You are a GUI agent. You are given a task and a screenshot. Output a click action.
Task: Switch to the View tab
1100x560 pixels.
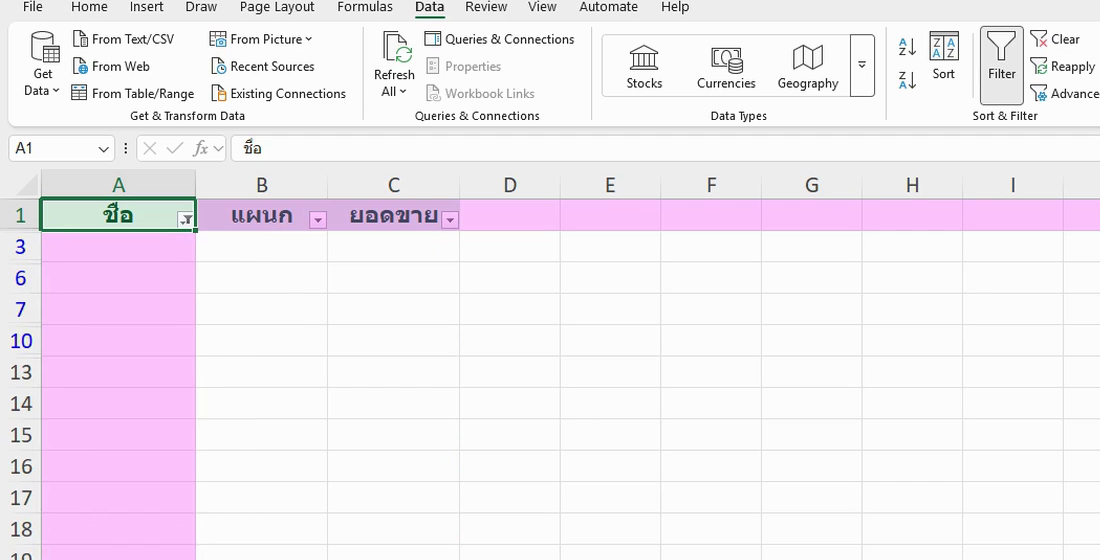(x=542, y=7)
